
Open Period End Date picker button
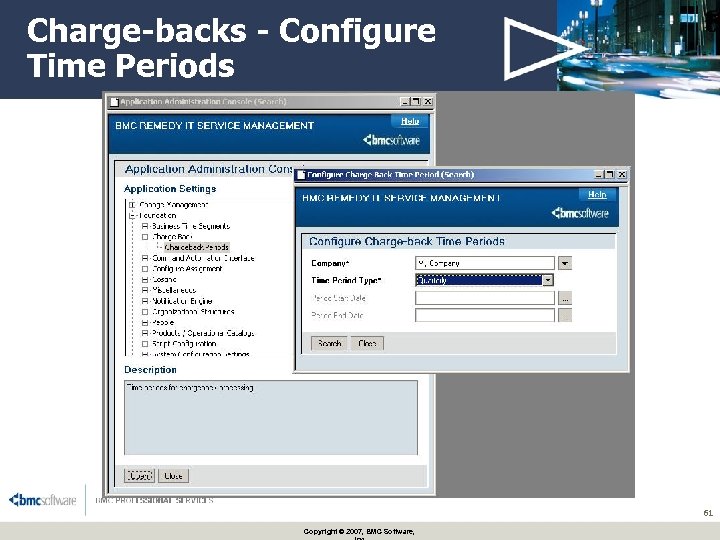[x=565, y=315]
